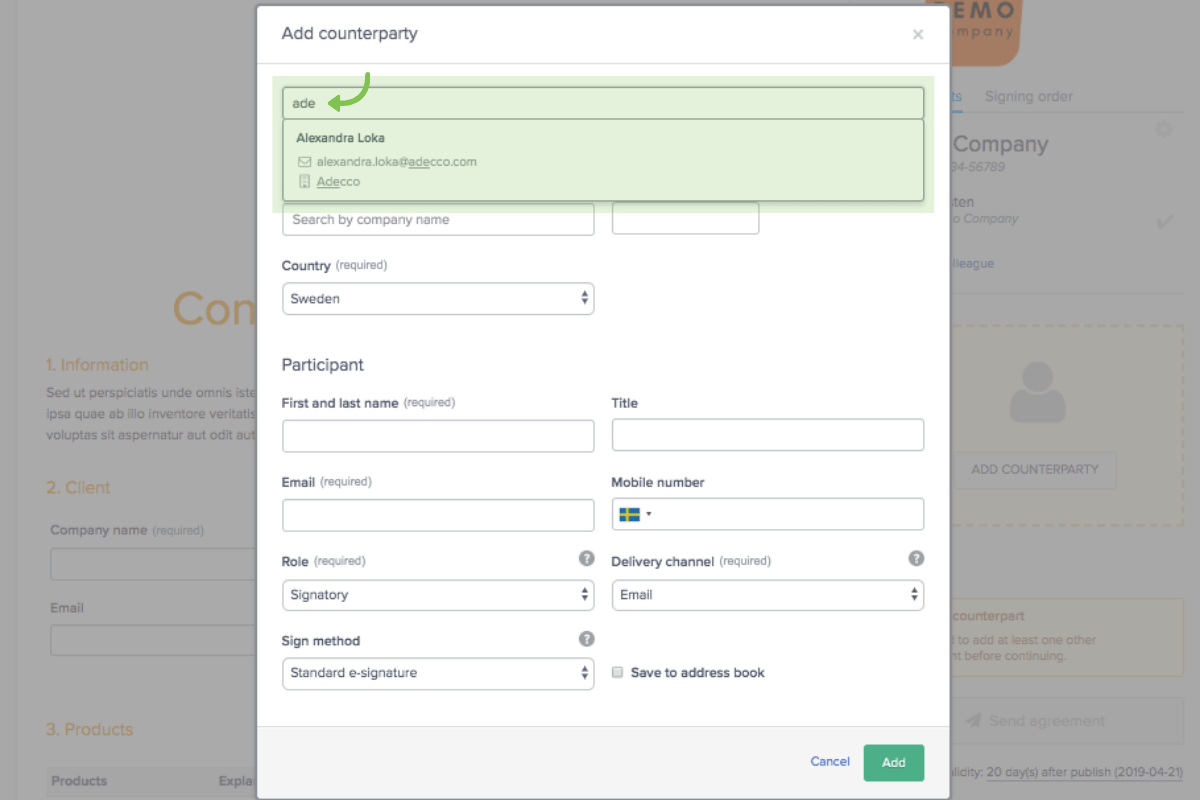Show help for Sign method
Image resolution: width=1200 pixels, height=800 pixels.
[x=587, y=639]
